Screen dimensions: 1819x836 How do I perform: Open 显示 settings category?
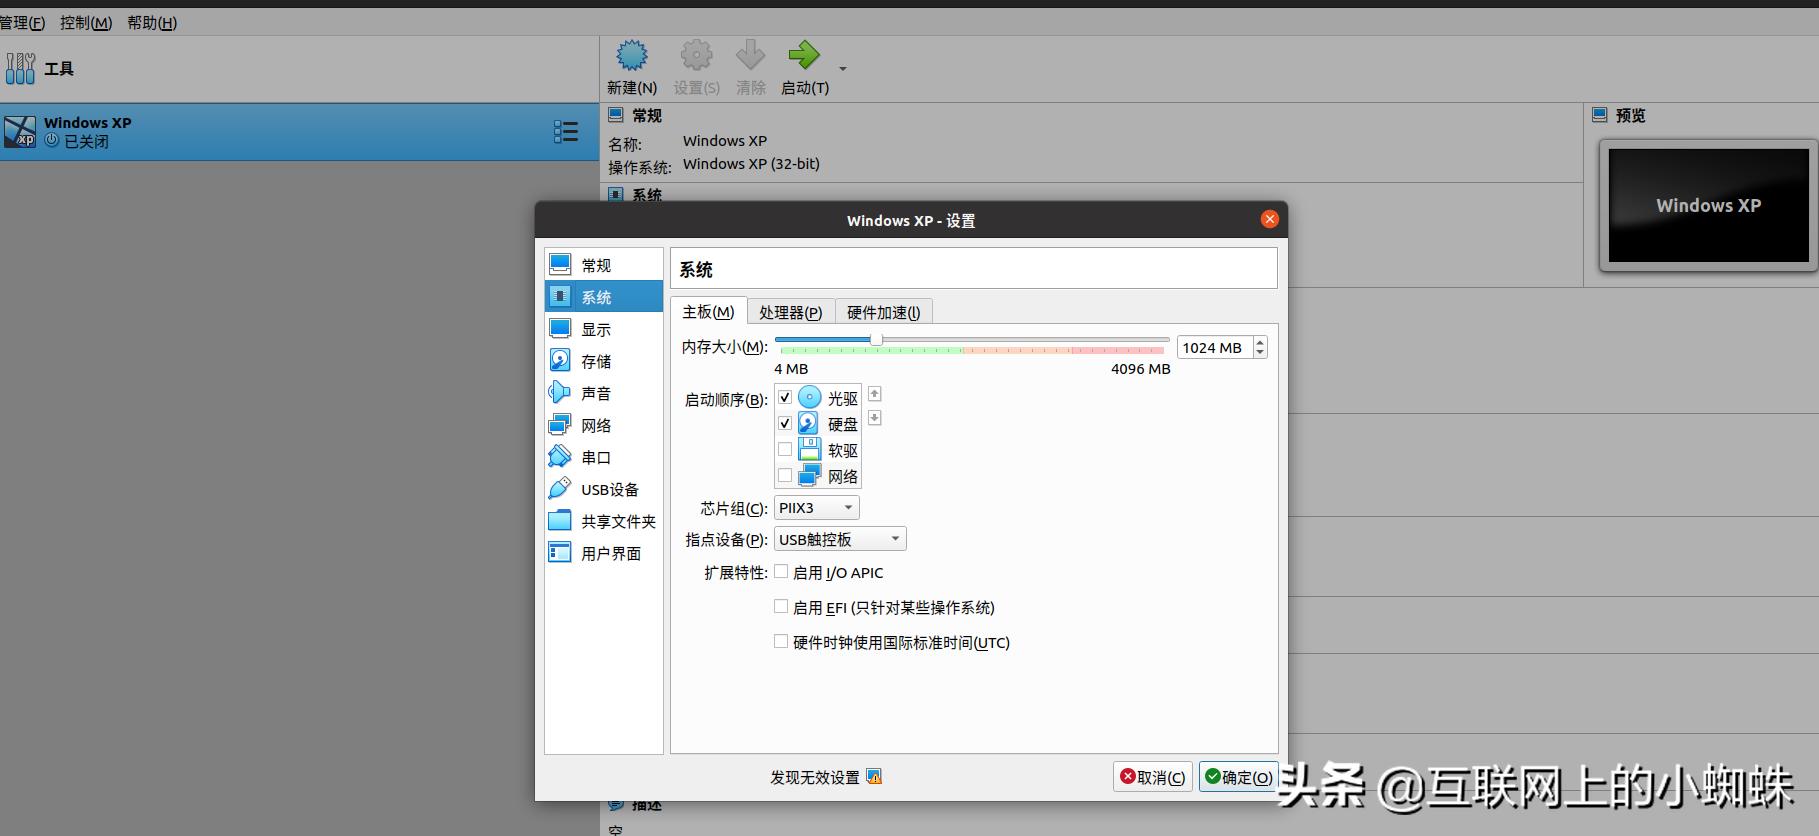[604, 329]
